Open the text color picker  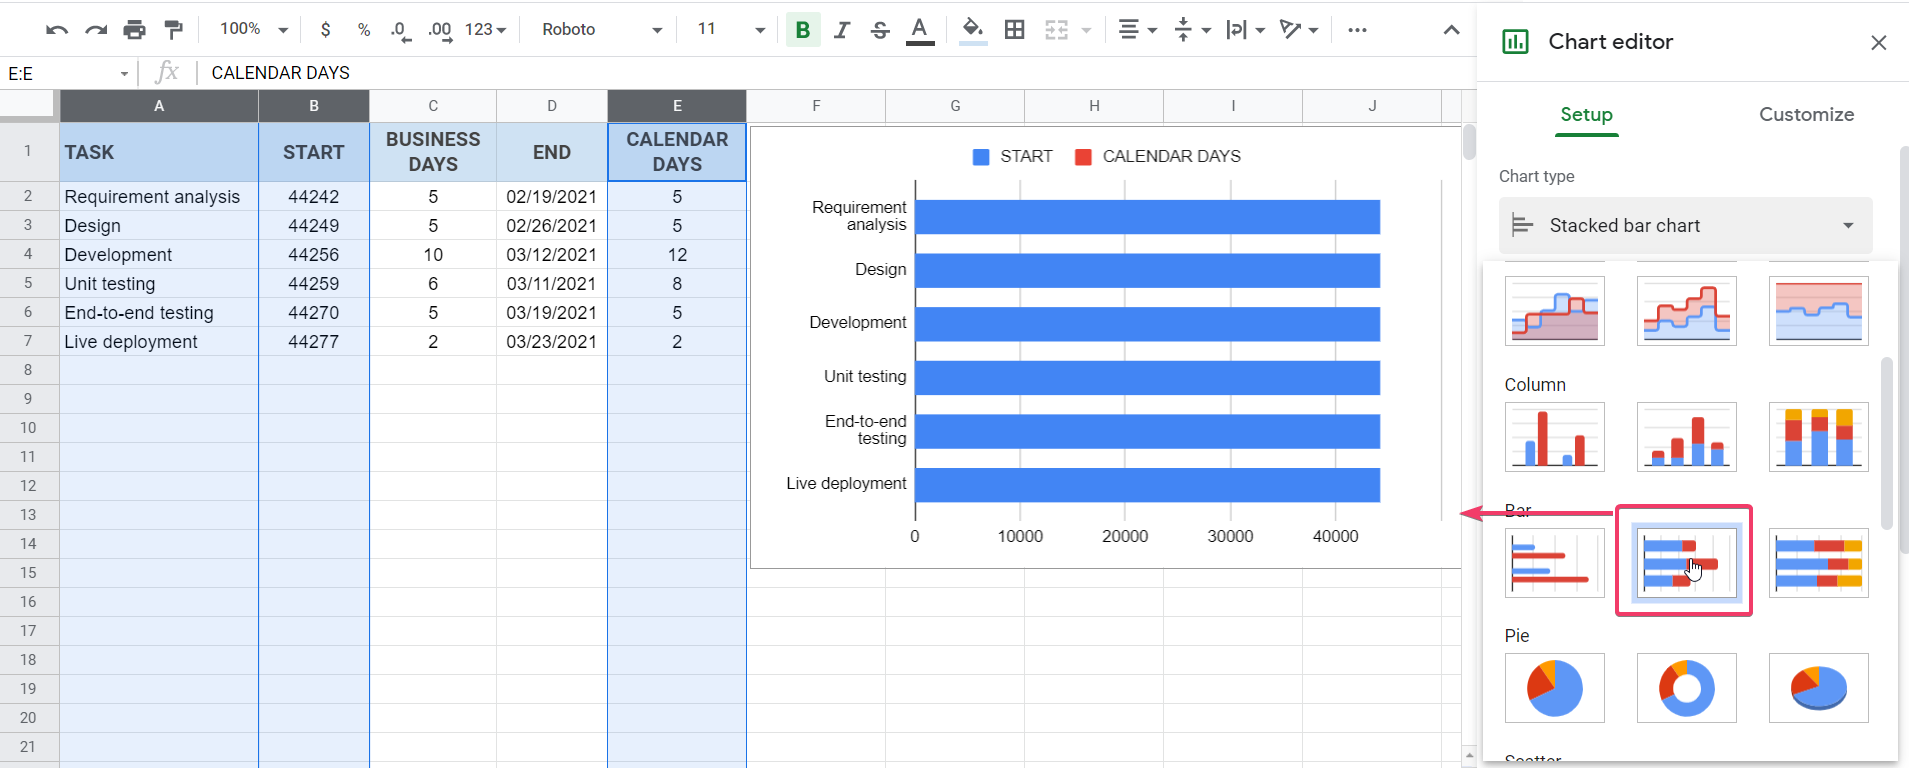click(x=920, y=30)
